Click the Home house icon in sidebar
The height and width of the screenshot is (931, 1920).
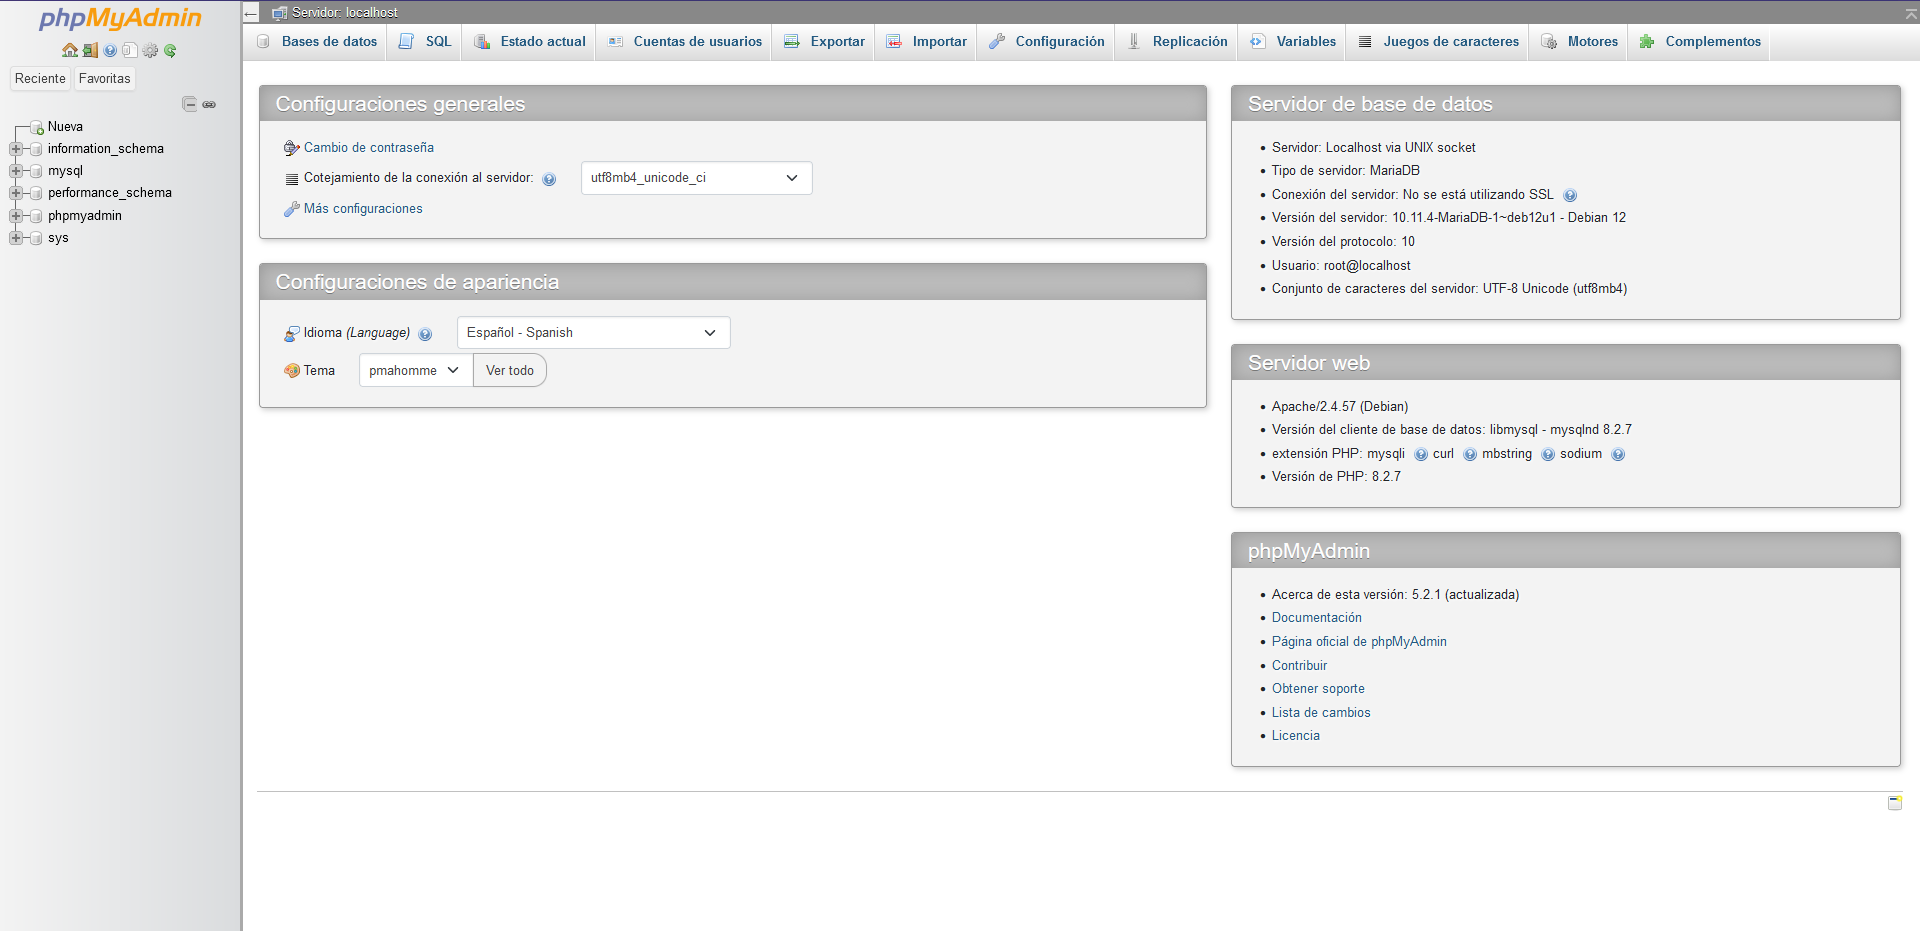[x=69, y=50]
